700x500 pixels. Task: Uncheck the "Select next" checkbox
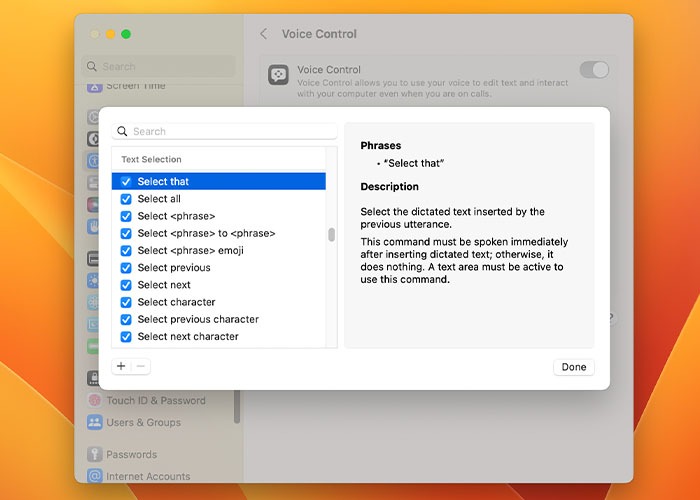click(x=126, y=285)
